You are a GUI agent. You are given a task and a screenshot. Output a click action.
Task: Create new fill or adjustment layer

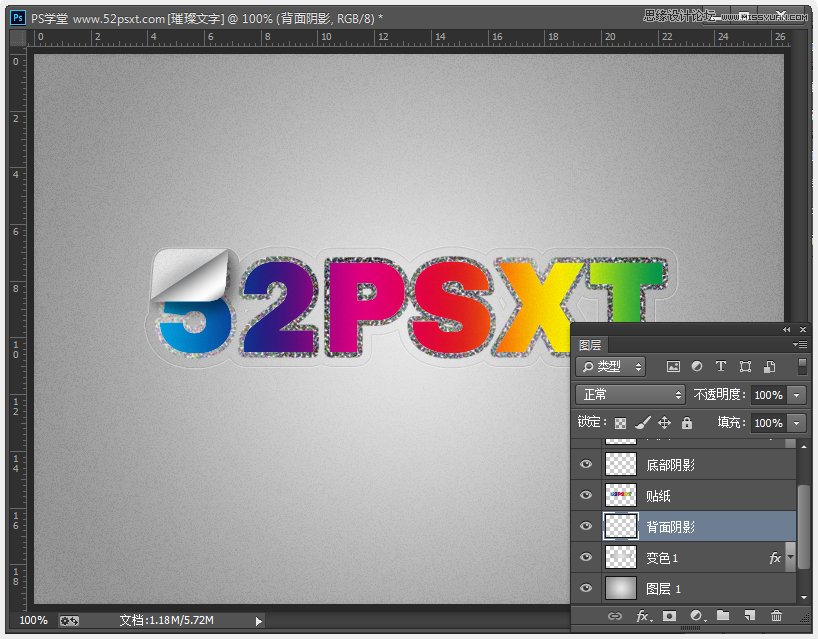(697, 616)
